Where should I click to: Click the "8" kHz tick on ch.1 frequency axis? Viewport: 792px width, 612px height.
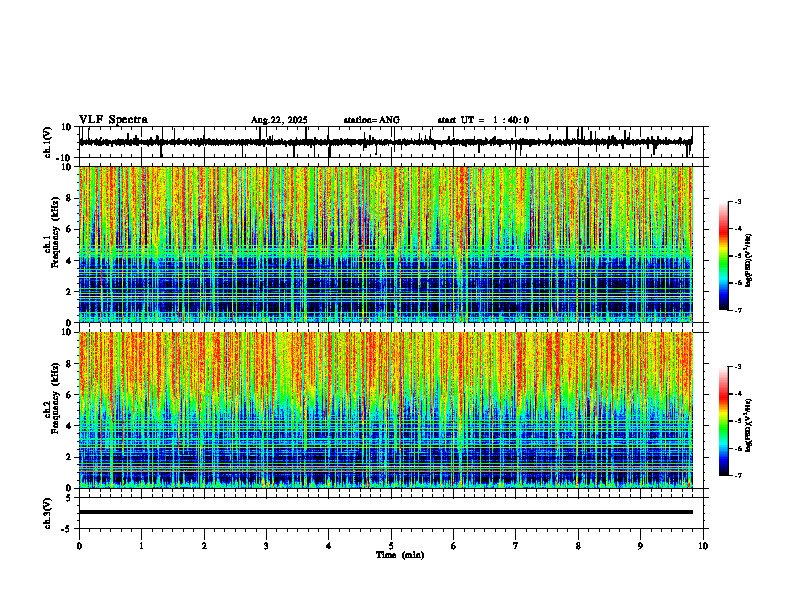(69, 198)
